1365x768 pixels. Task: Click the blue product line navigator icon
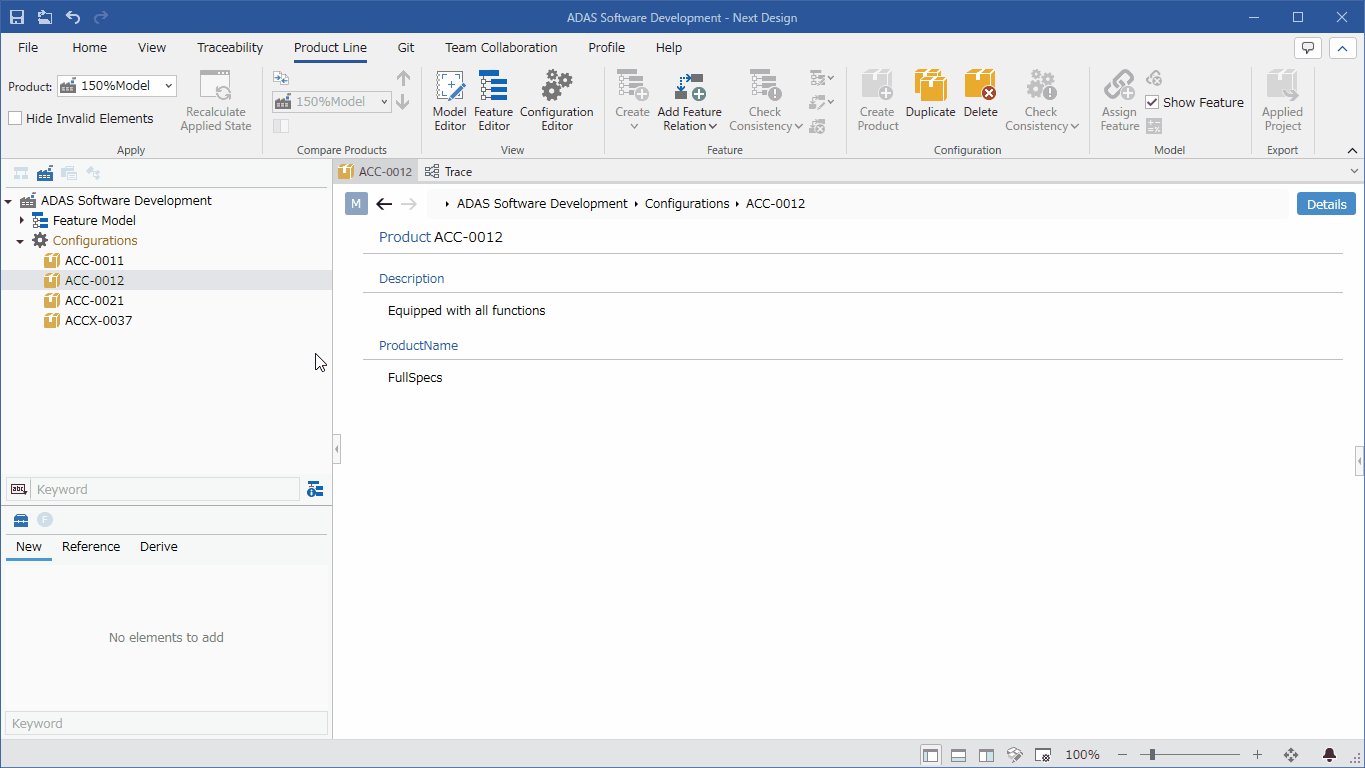(x=45, y=173)
